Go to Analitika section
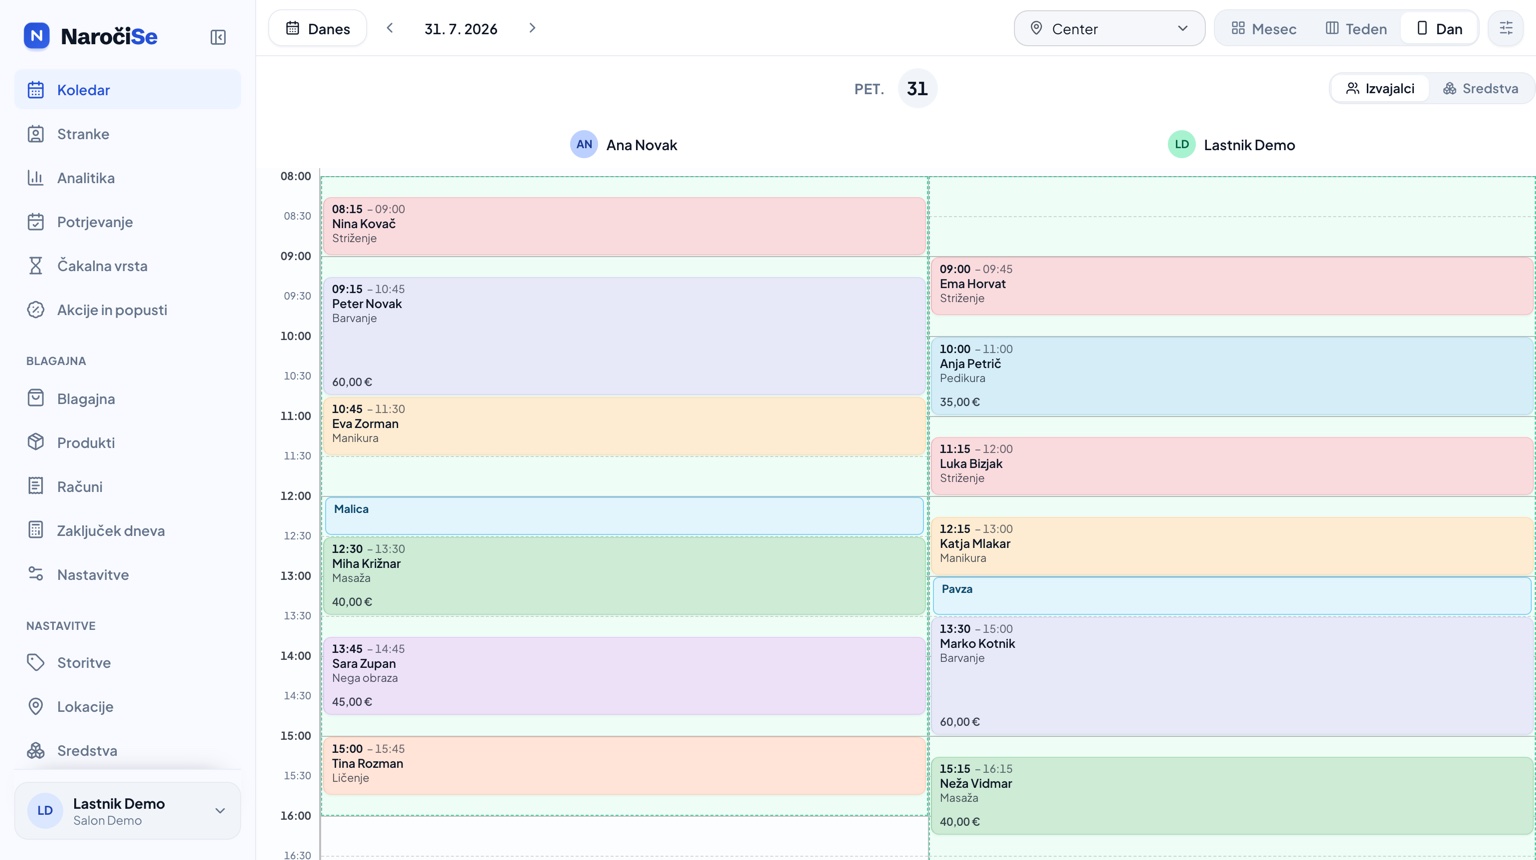The height and width of the screenshot is (860, 1536). click(x=128, y=178)
